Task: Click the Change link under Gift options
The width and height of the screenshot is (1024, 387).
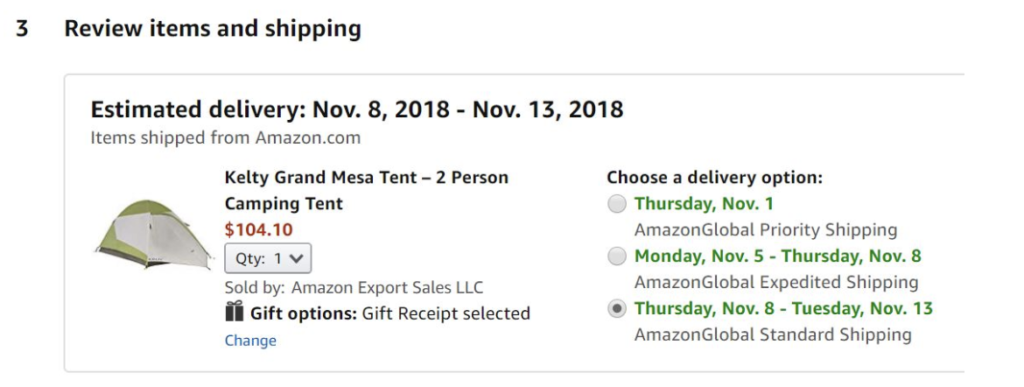Action: pos(250,341)
